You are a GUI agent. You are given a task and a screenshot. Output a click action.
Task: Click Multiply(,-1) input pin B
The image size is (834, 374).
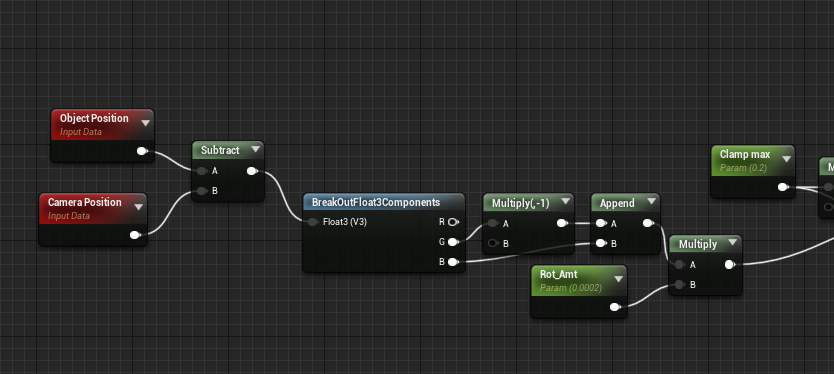tap(493, 243)
